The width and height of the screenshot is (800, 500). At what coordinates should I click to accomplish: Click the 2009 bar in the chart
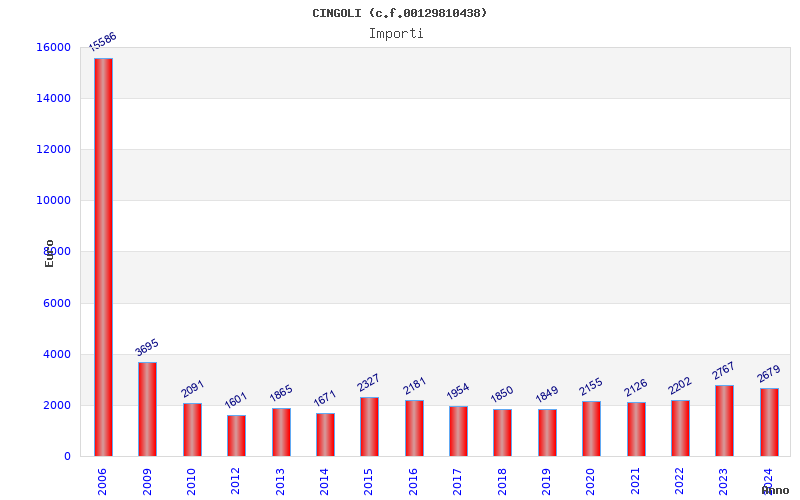[147, 409]
